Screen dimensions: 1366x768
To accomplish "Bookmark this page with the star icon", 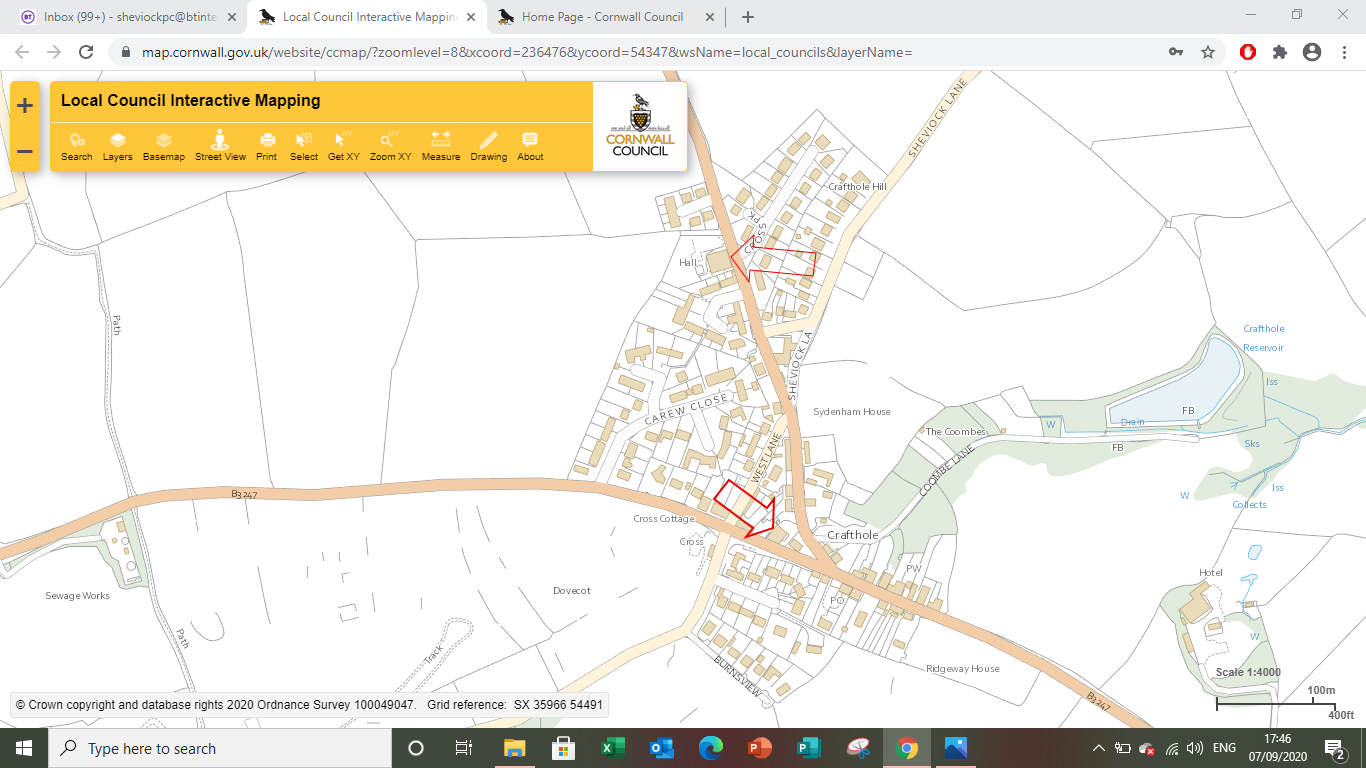I will (x=1208, y=52).
